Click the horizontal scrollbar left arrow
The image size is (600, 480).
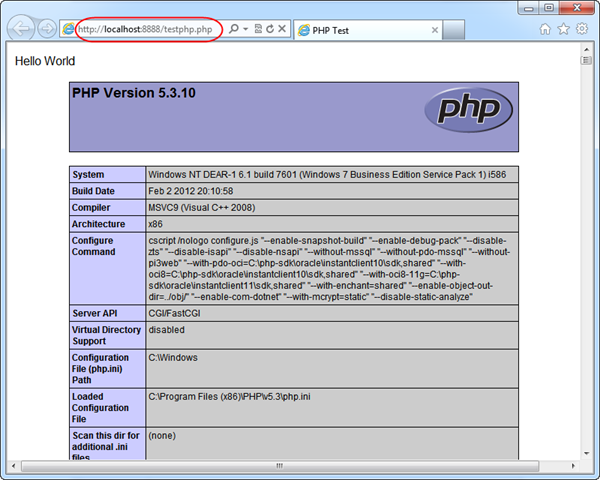[14, 466]
